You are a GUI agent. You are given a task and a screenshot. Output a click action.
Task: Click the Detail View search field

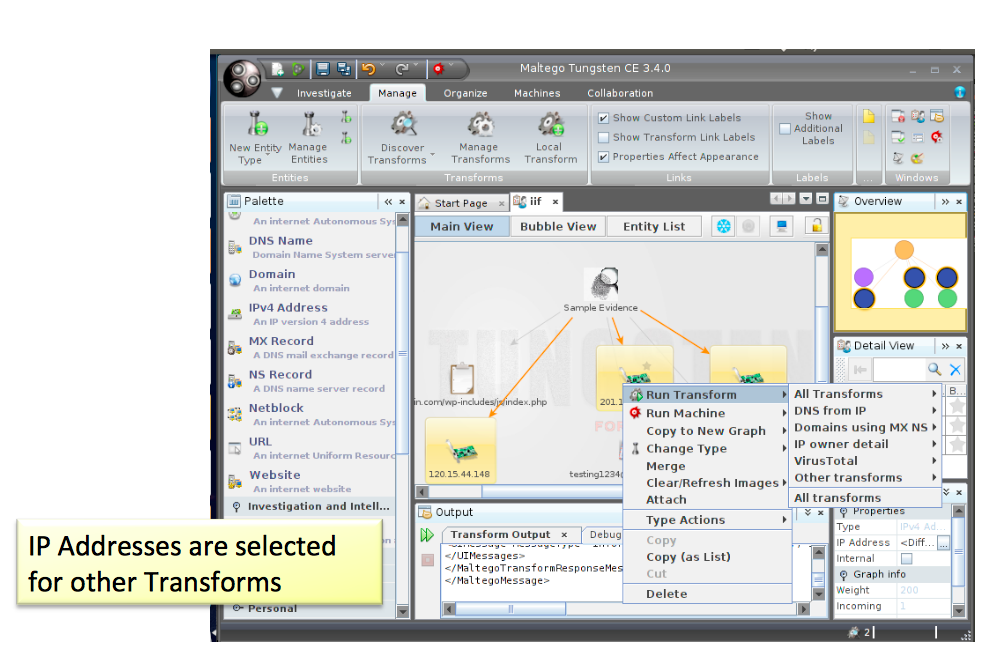898,370
